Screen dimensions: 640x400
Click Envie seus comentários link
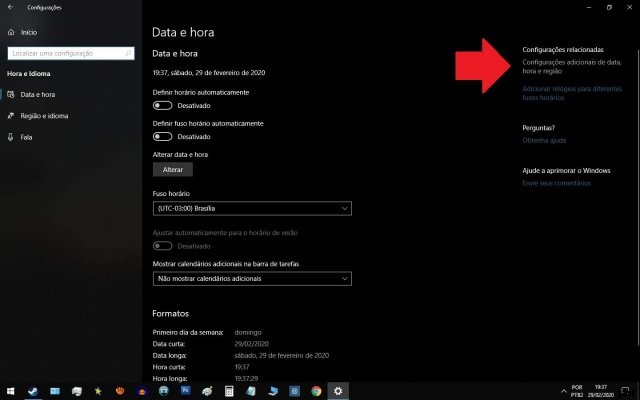point(557,183)
